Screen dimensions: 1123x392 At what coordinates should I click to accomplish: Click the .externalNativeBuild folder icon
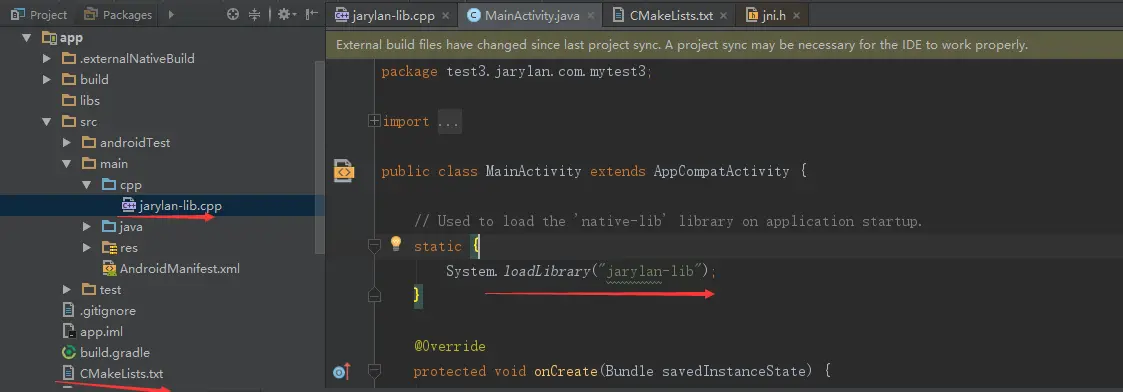[x=69, y=59]
